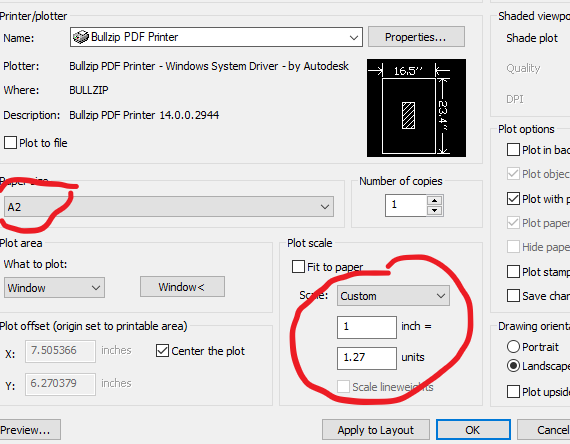
Task: Increase number of copies with up arrow
Action: pos(434,201)
